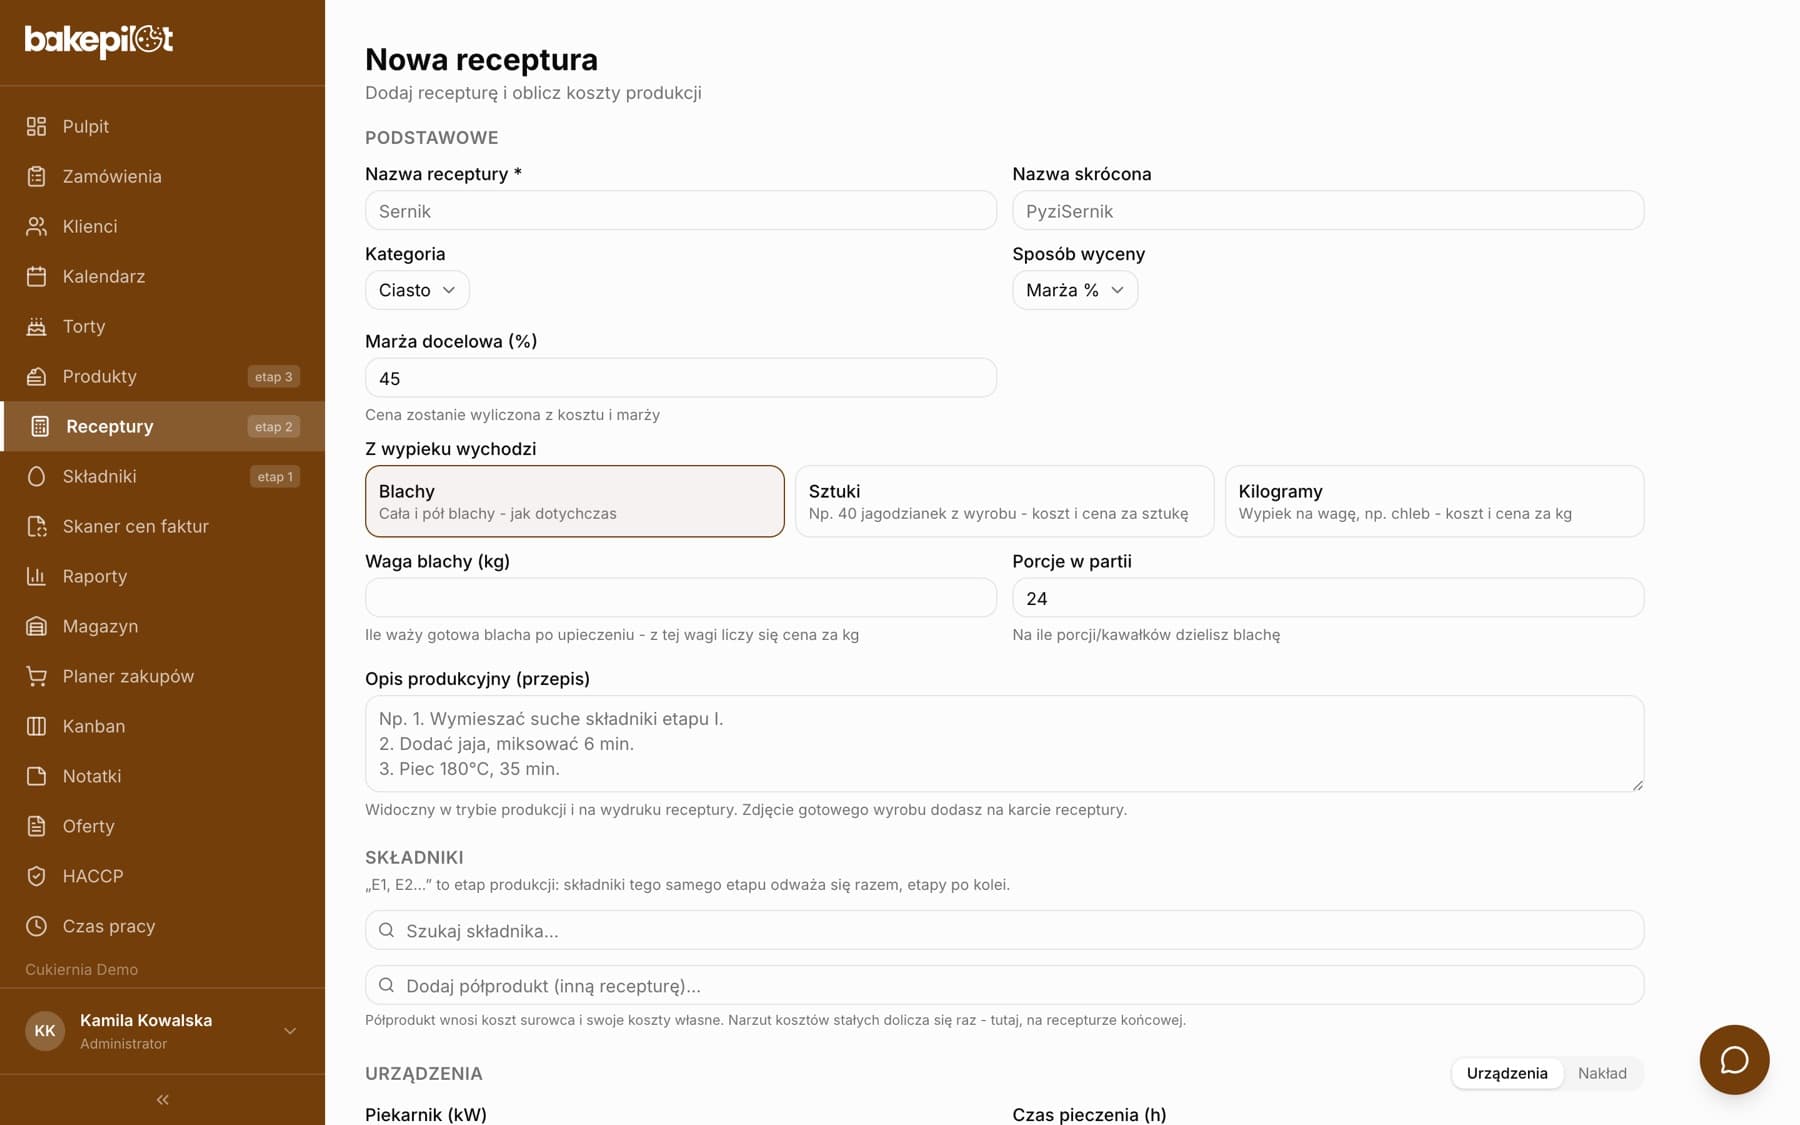Click the Porcje w partii field

coord(1328,598)
